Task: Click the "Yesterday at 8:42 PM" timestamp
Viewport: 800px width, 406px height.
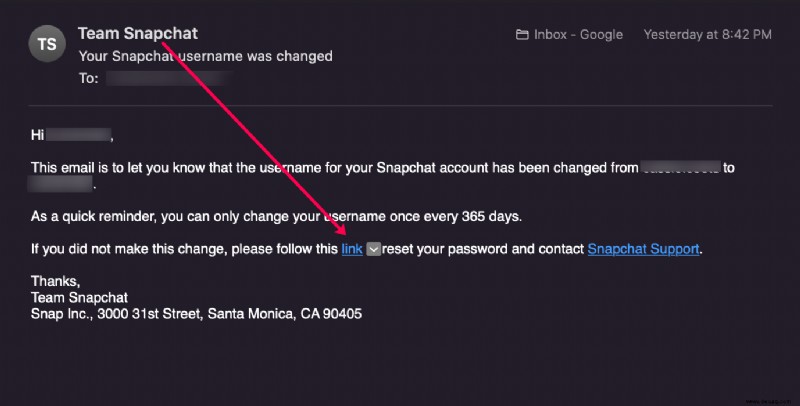Action: pos(707,35)
